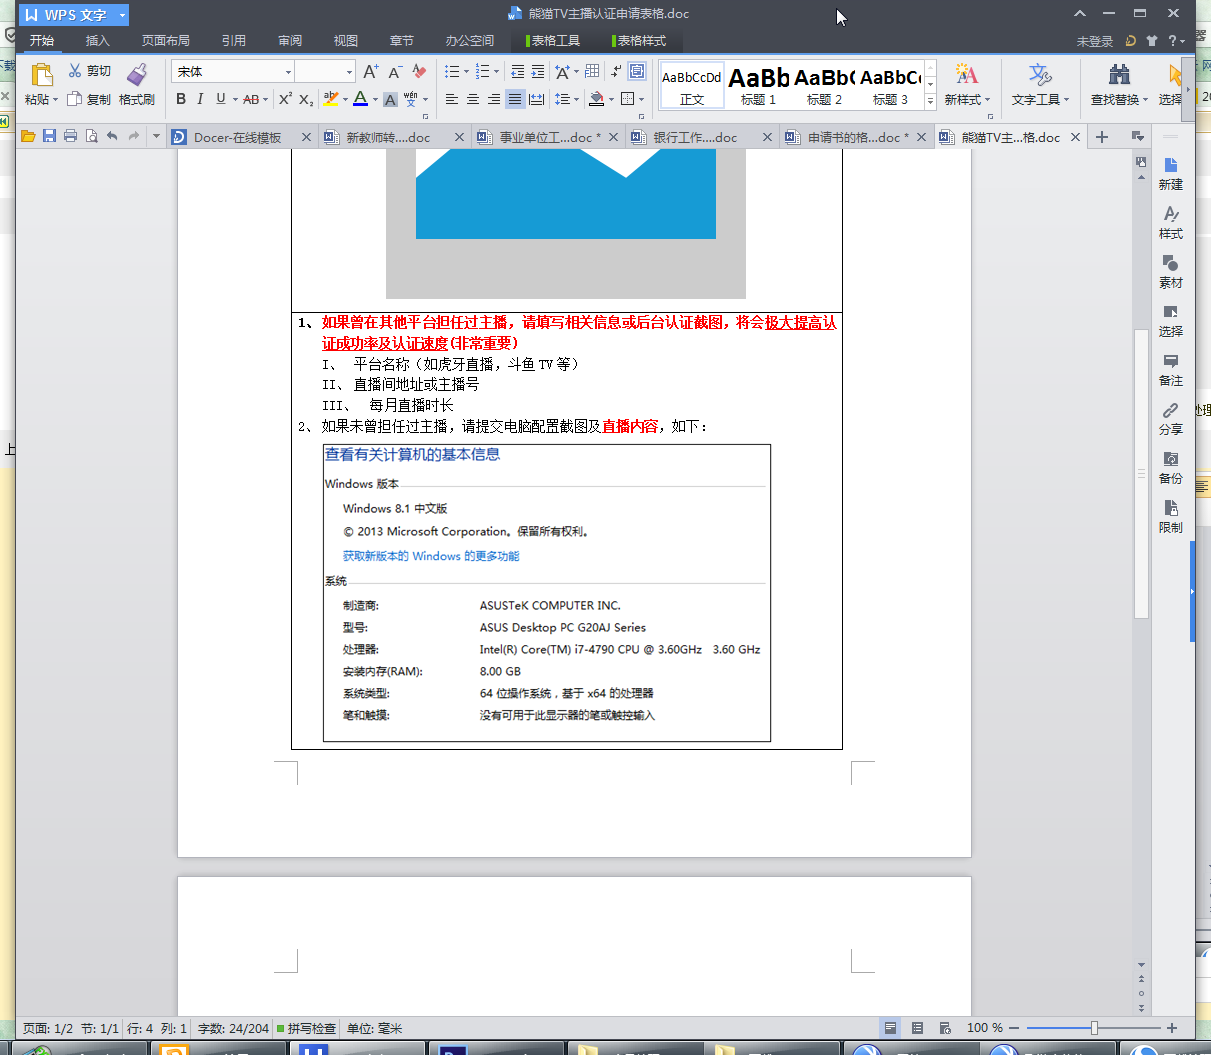Click the new document tab plus button
This screenshot has height=1055, width=1211.
click(x=1102, y=137)
